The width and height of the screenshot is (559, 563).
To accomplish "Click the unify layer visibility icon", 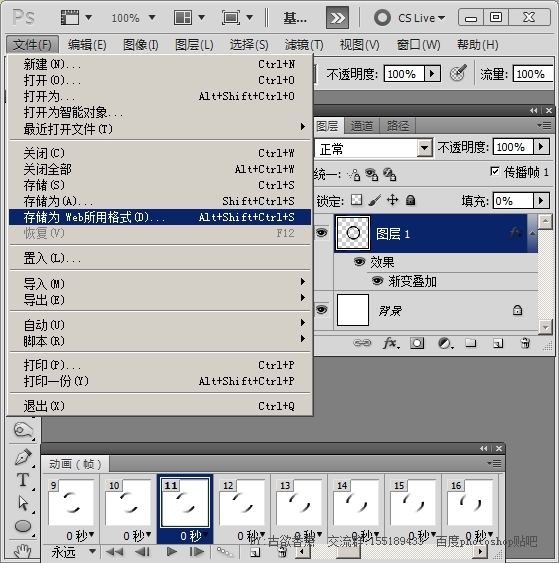I will click(x=371, y=175).
